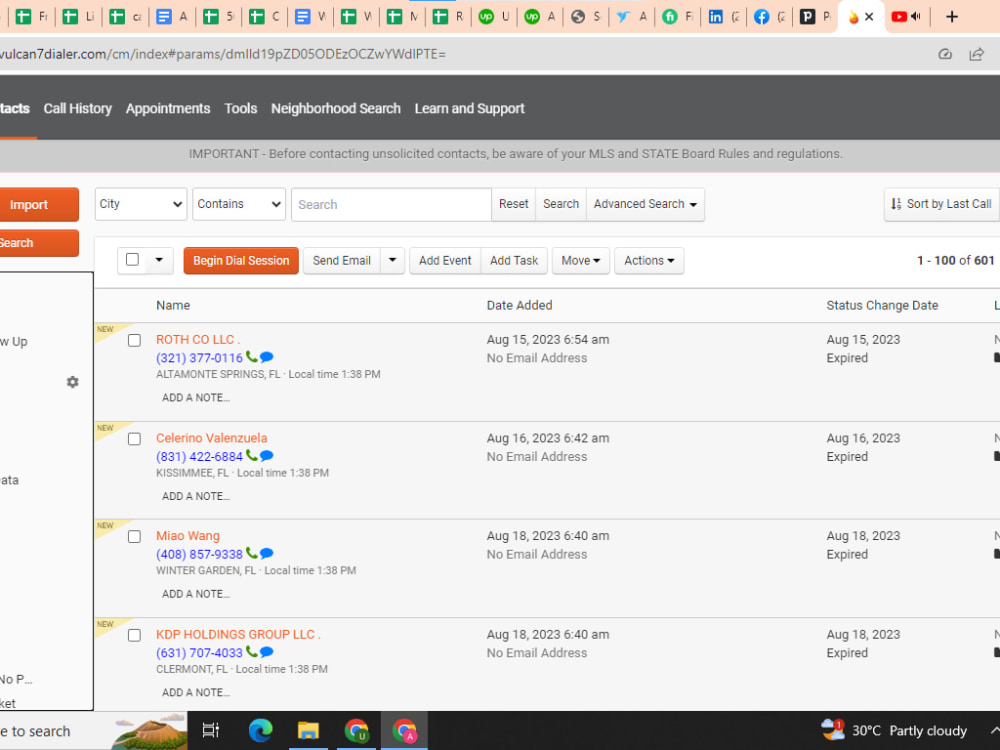The width and height of the screenshot is (1000, 750).
Task: Message KDP HOLDINGS GROUP LLC chat icon
Action: coord(267,652)
